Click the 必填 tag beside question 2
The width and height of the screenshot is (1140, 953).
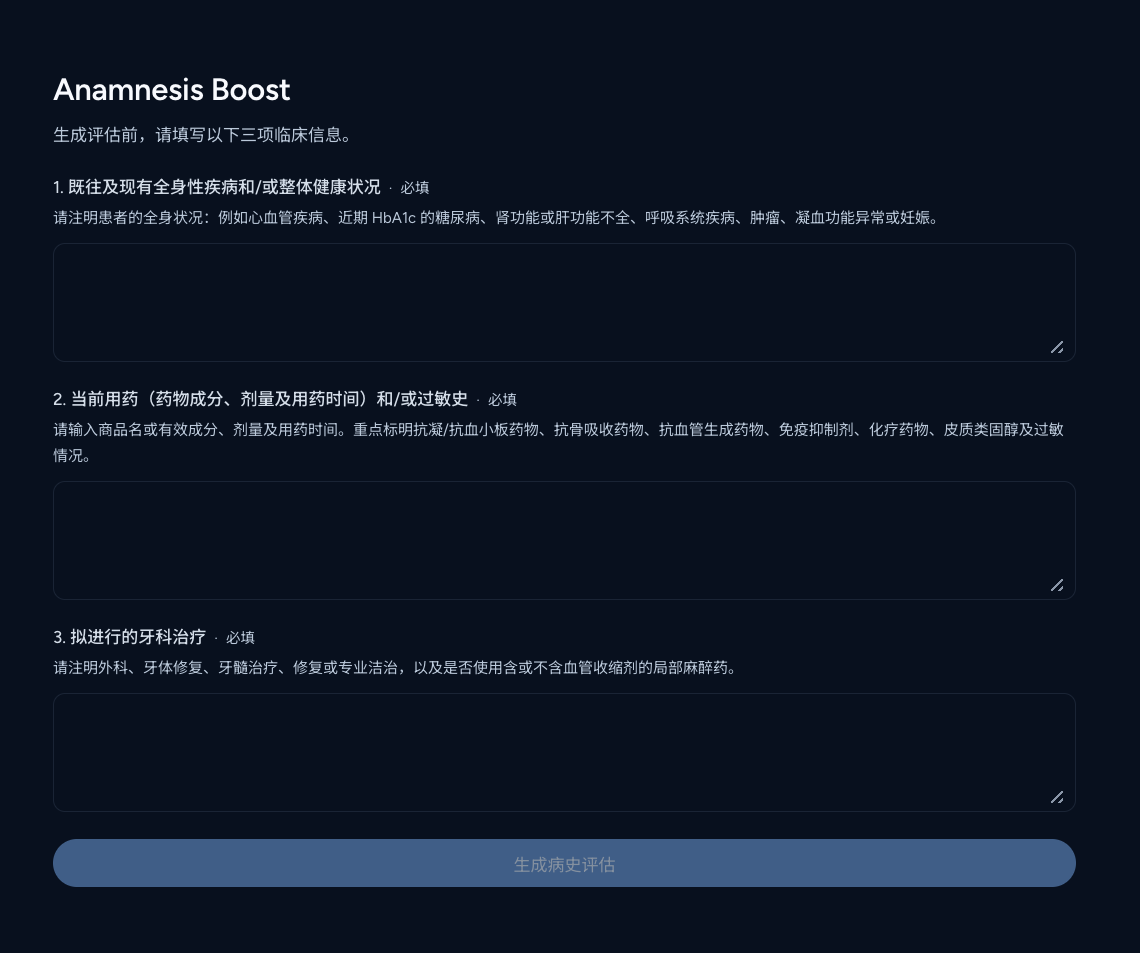pyautogui.click(x=502, y=400)
